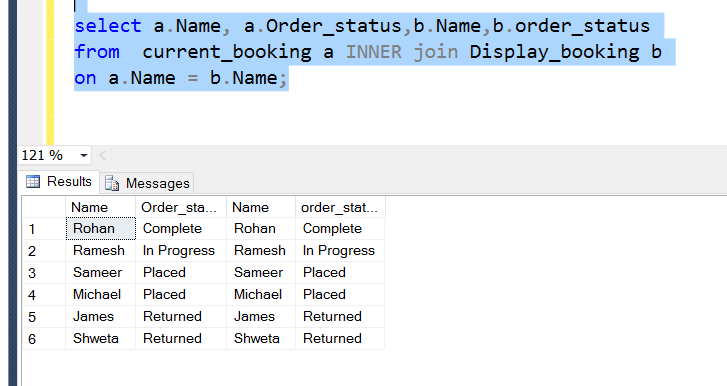
Task: Select row header number 1
Action: [44, 229]
